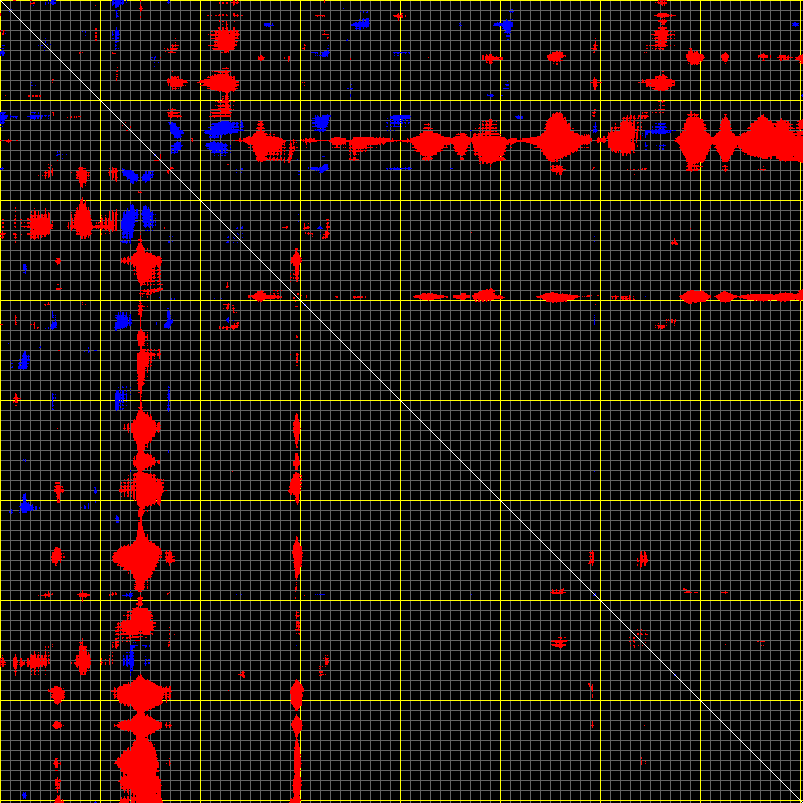Select the fuzzy red square cluster at far left
The width and height of the screenshot is (803, 803).
point(39,225)
